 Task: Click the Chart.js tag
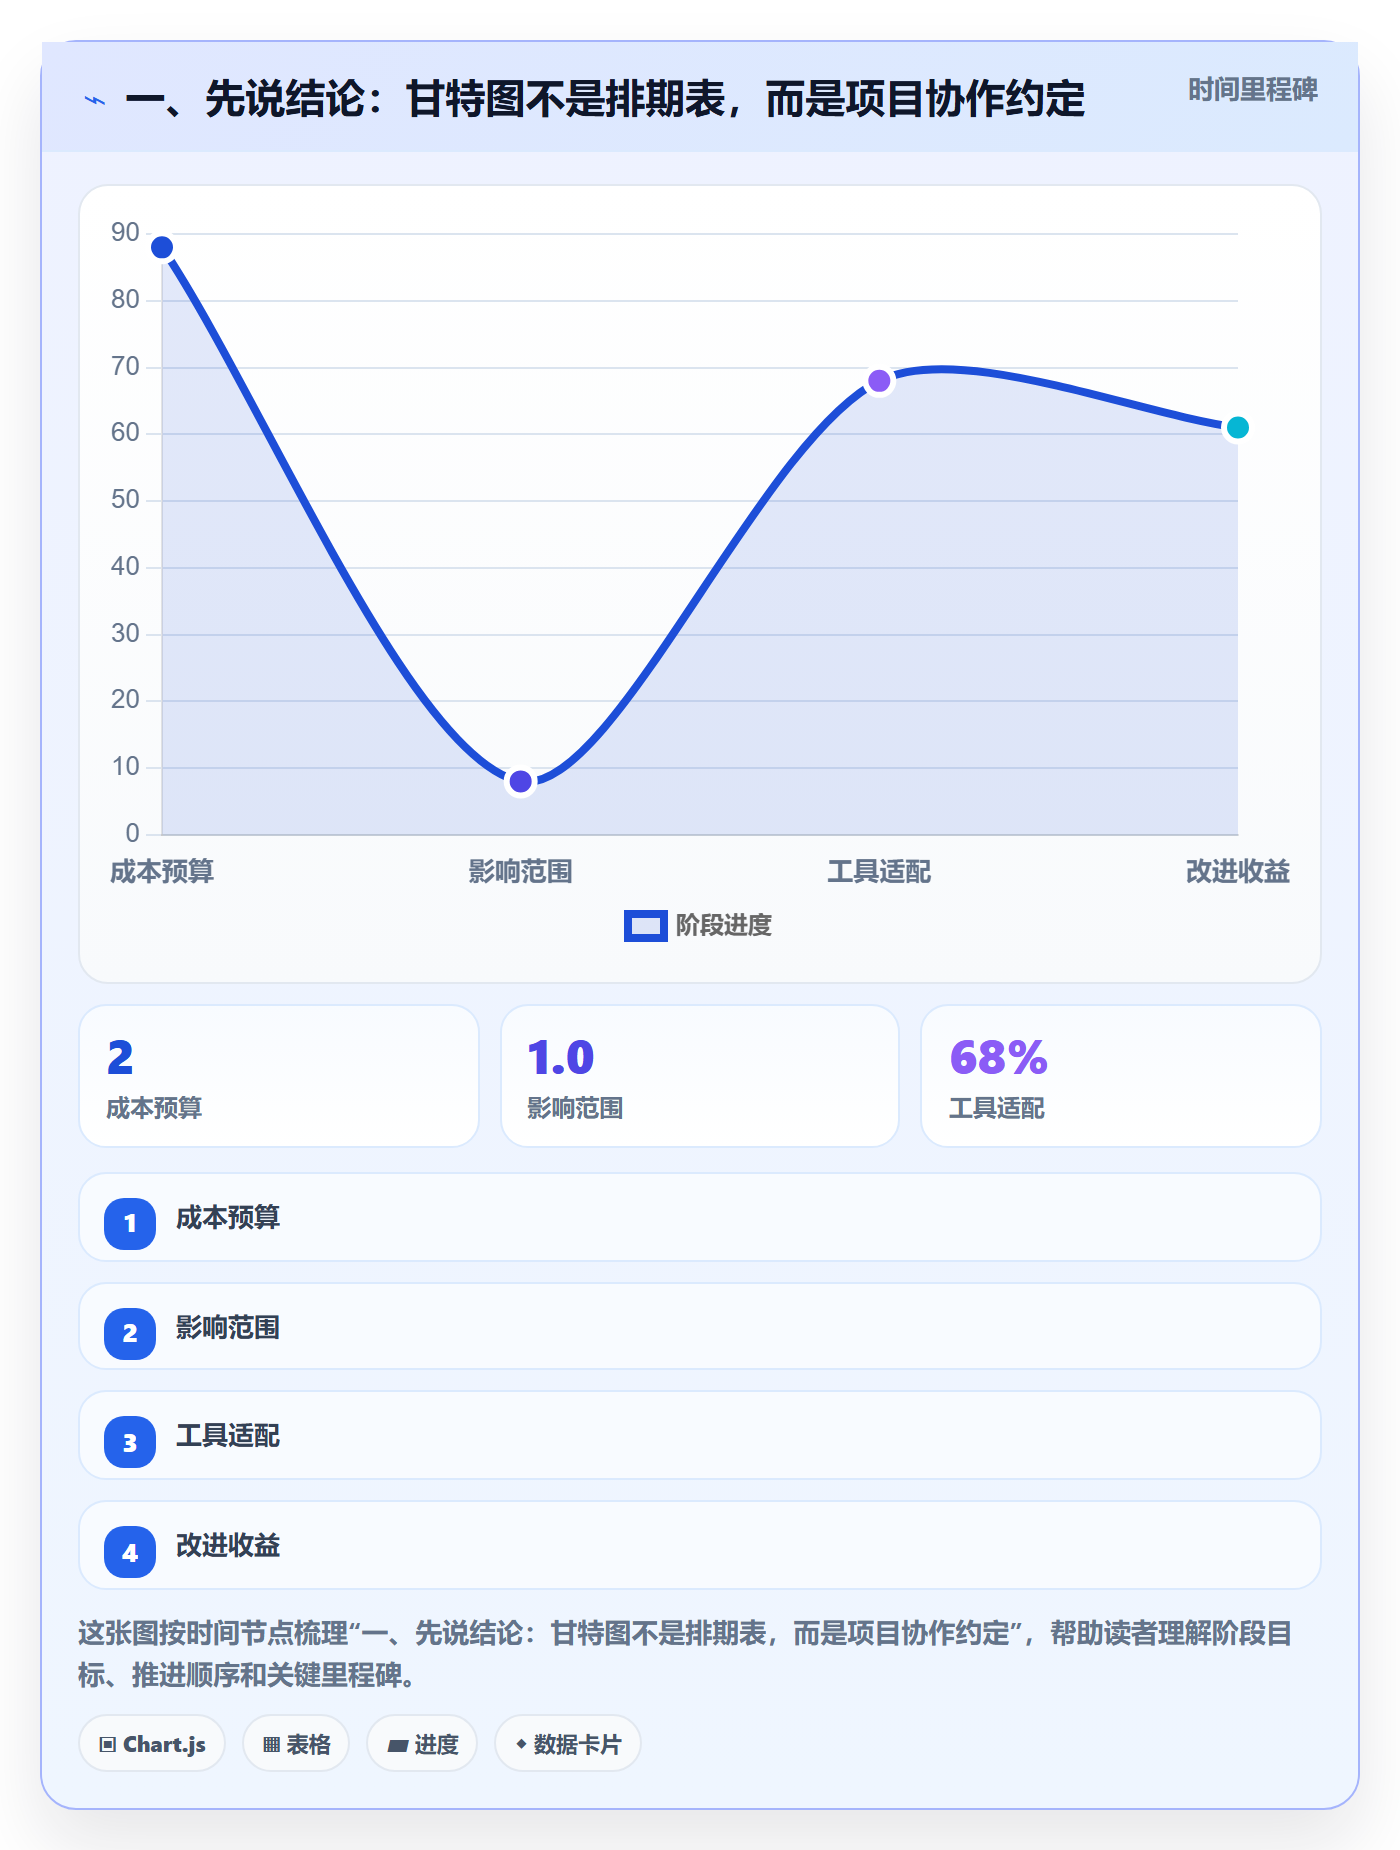[x=152, y=1744]
